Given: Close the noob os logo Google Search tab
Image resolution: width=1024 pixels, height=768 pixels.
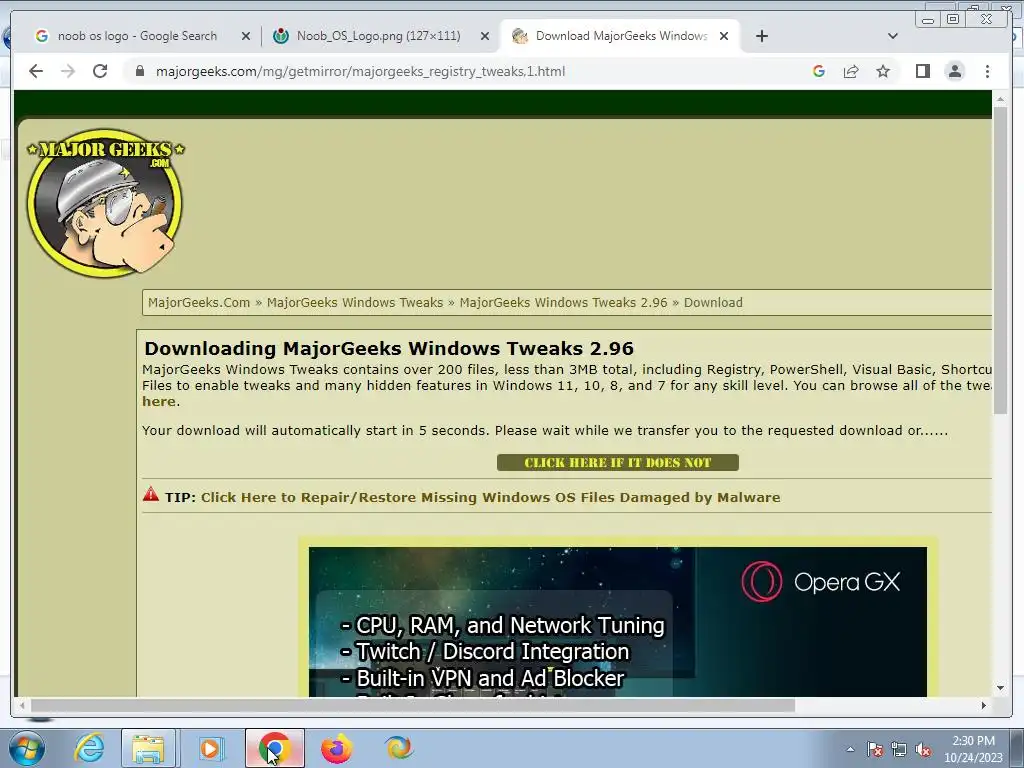Looking at the screenshot, I should 246,36.
